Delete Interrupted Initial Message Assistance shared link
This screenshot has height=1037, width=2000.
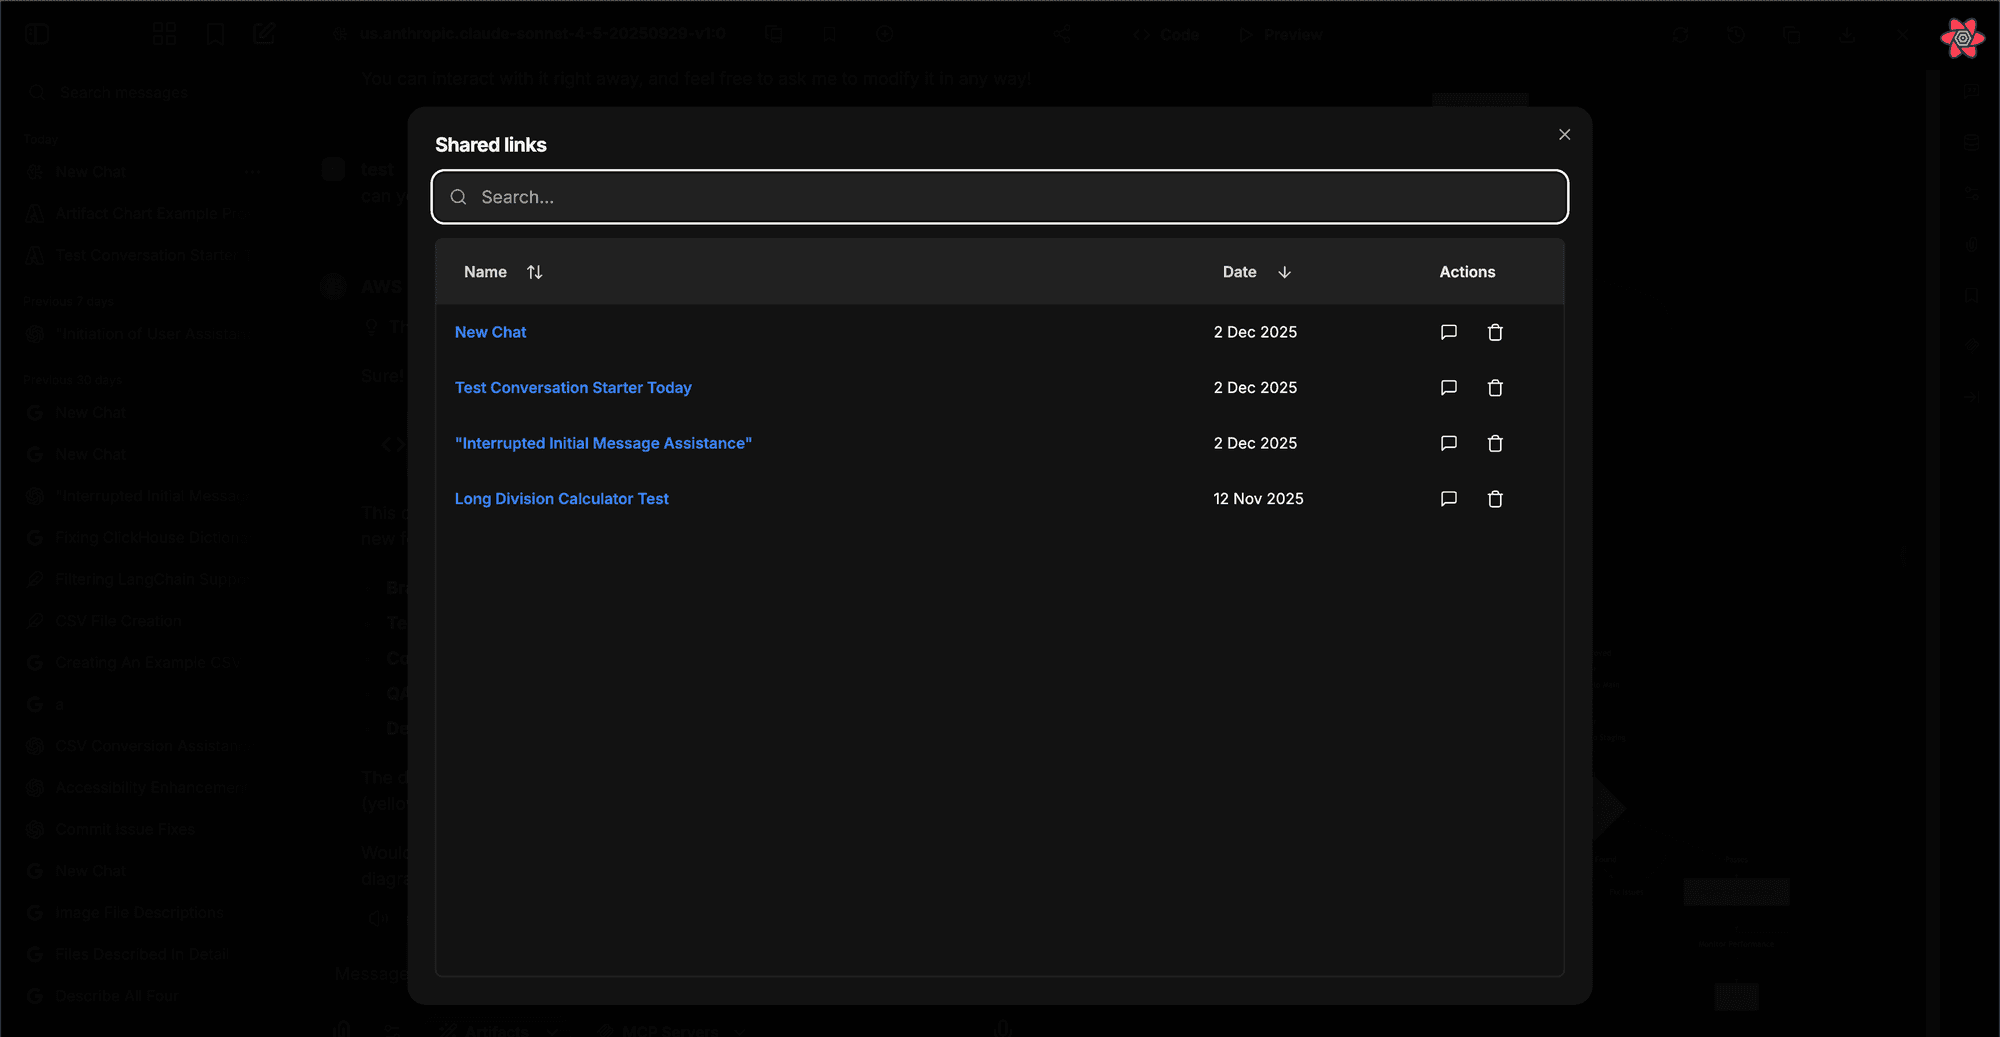coord(1495,443)
